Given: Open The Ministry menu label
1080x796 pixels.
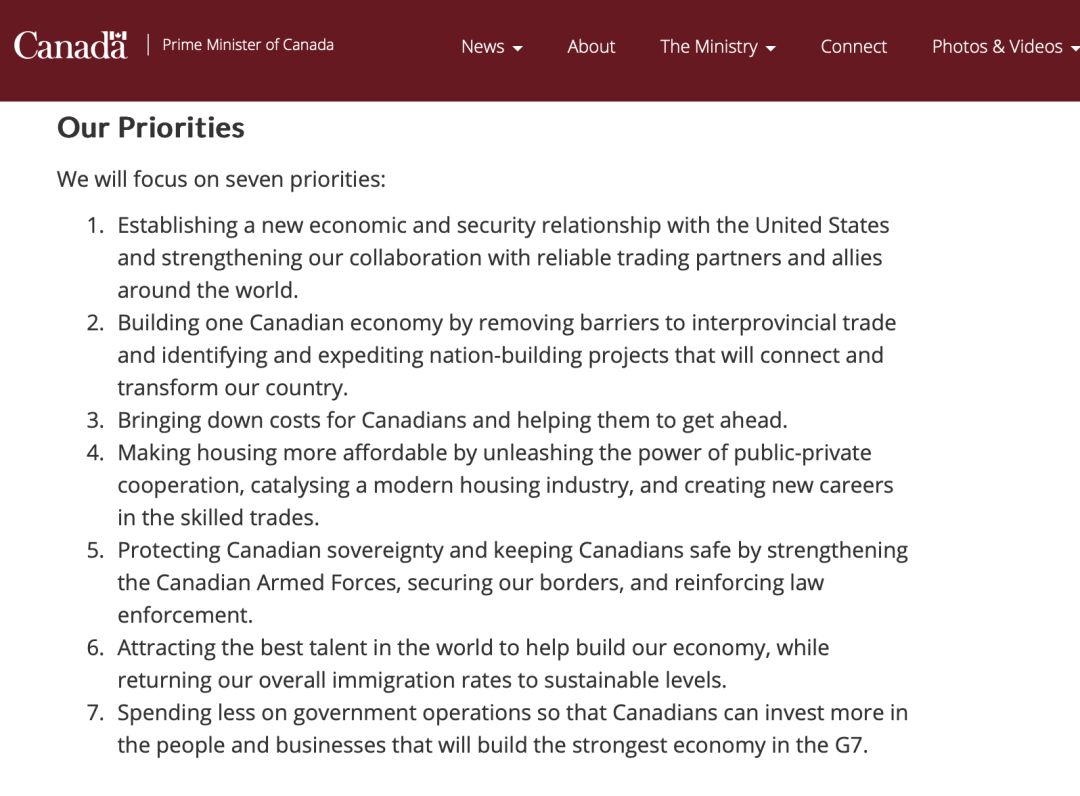Looking at the screenshot, I should coord(709,47).
